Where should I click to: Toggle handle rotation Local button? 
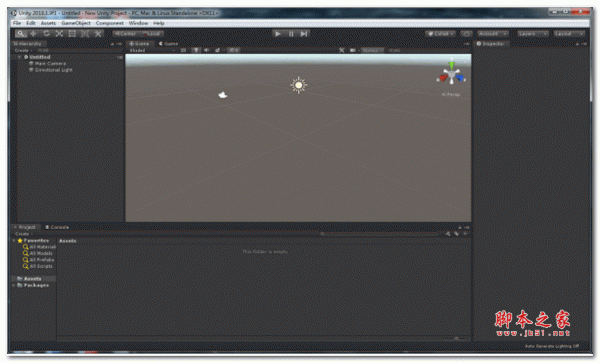(152, 34)
